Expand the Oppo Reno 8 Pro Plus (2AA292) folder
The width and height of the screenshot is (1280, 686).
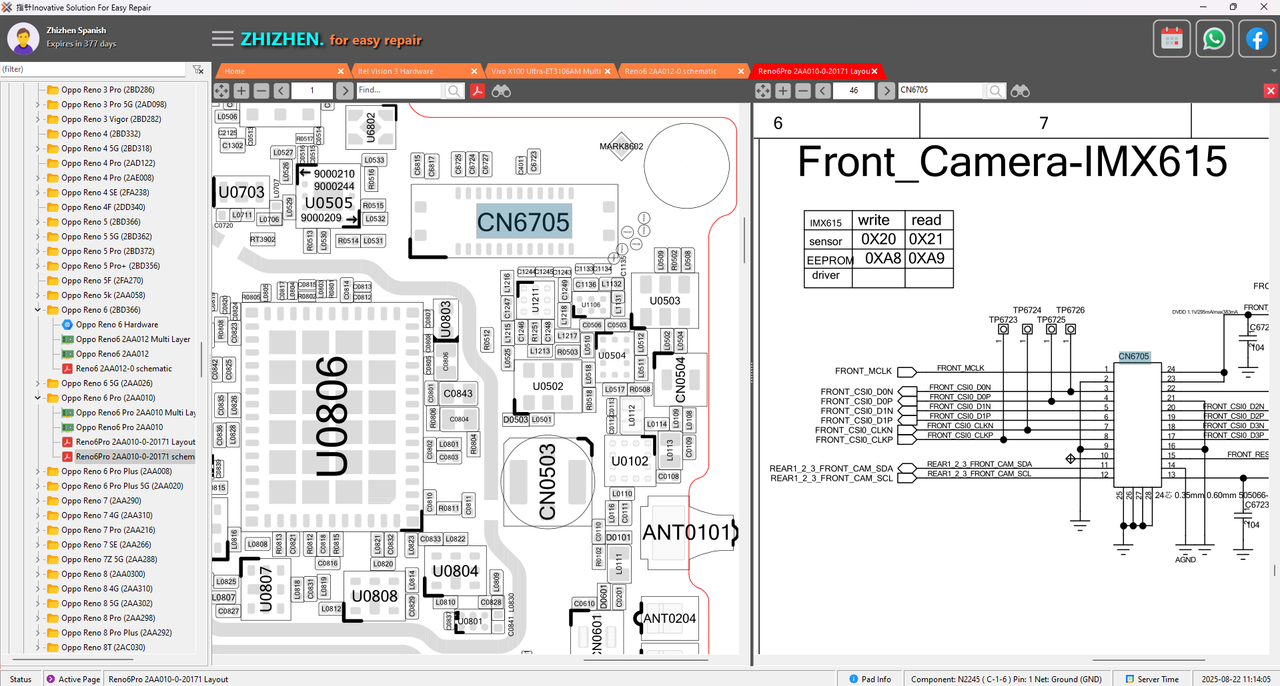click(39, 633)
